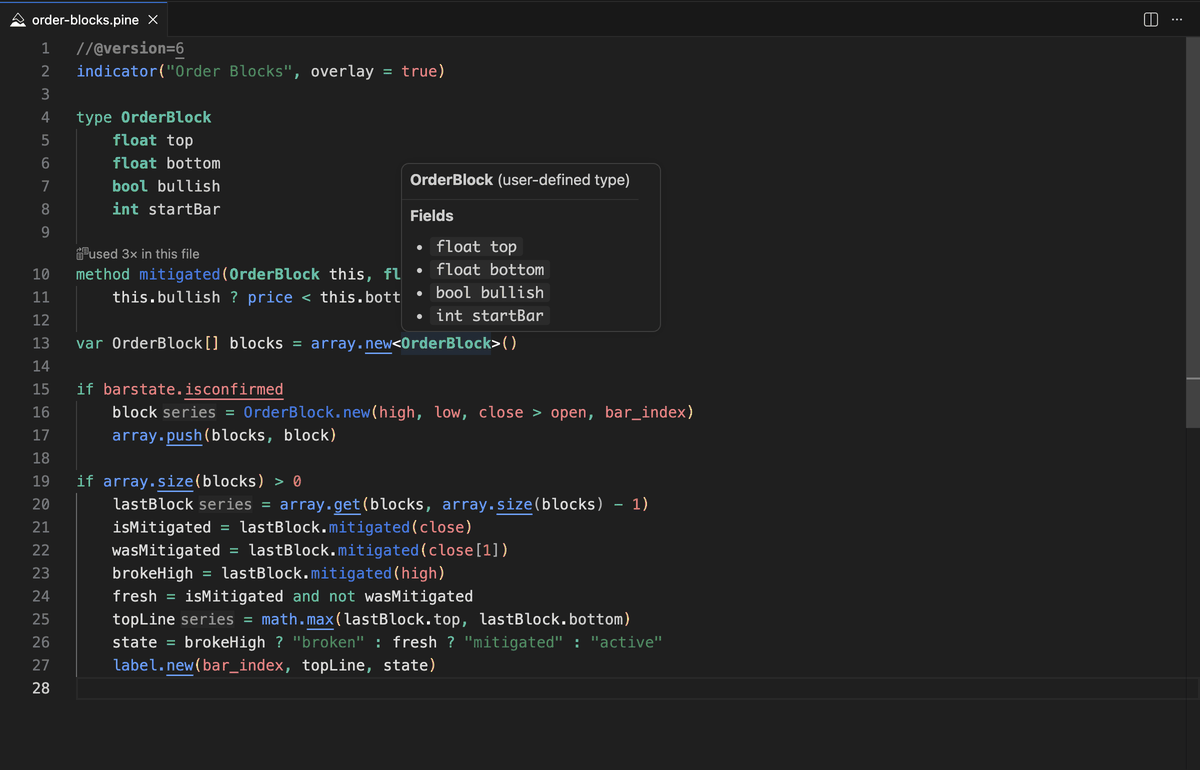Click 'array.push' on line 17
The height and width of the screenshot is (770, 1200).
(157, 436)
